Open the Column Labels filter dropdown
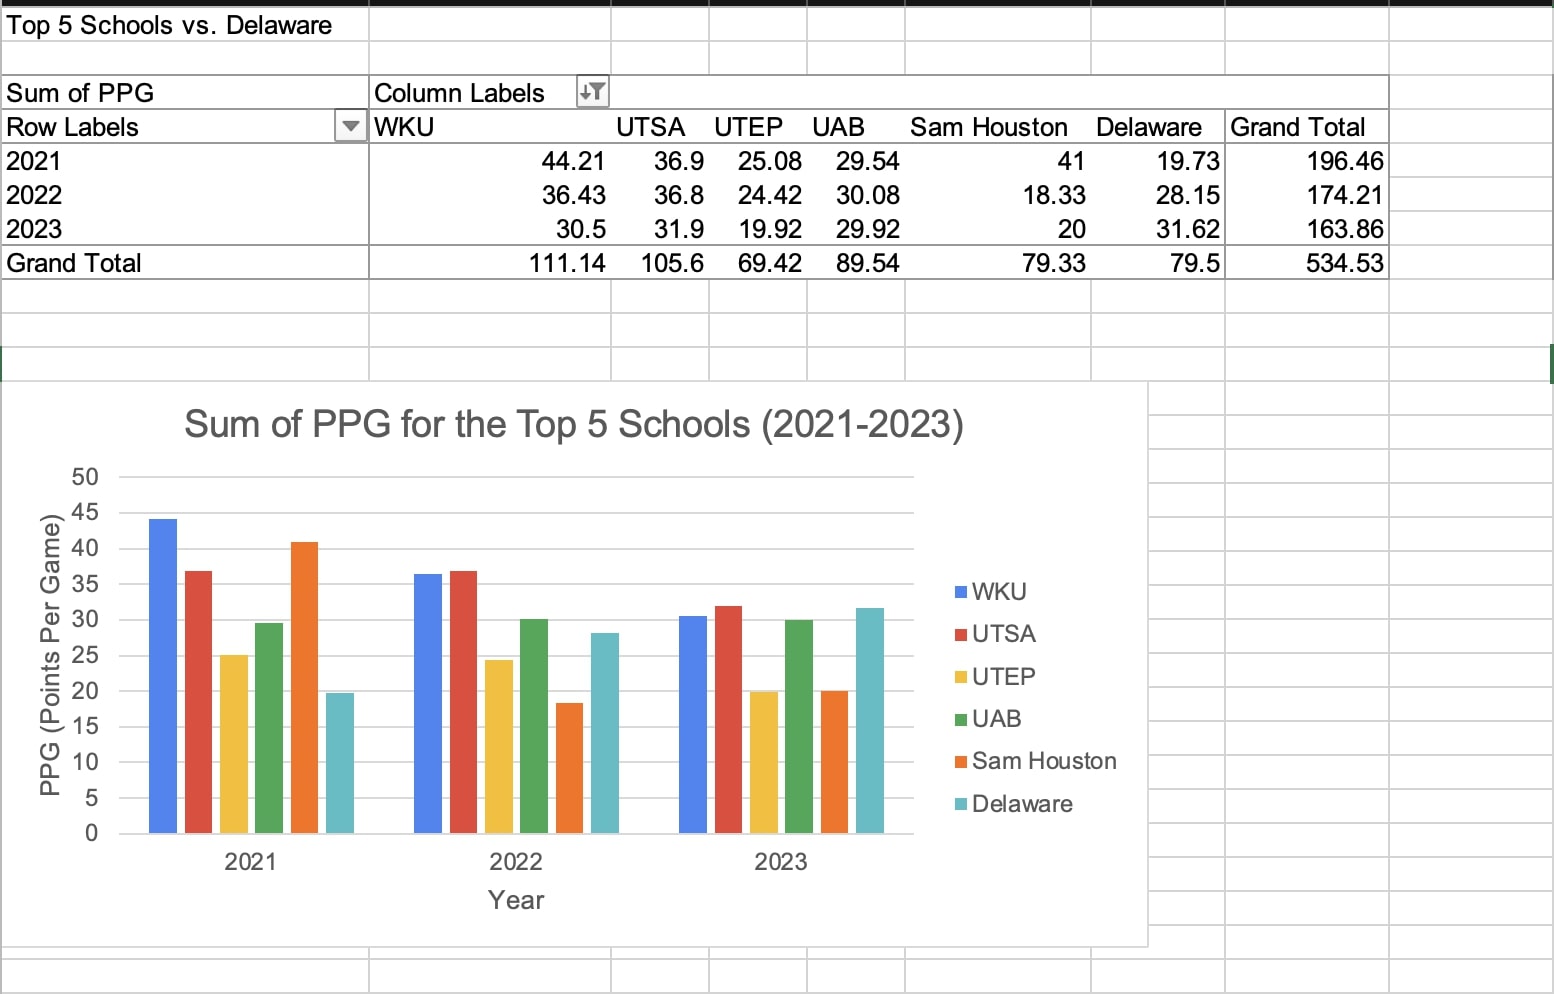The image size is (1554, 994). click(592, 92)
